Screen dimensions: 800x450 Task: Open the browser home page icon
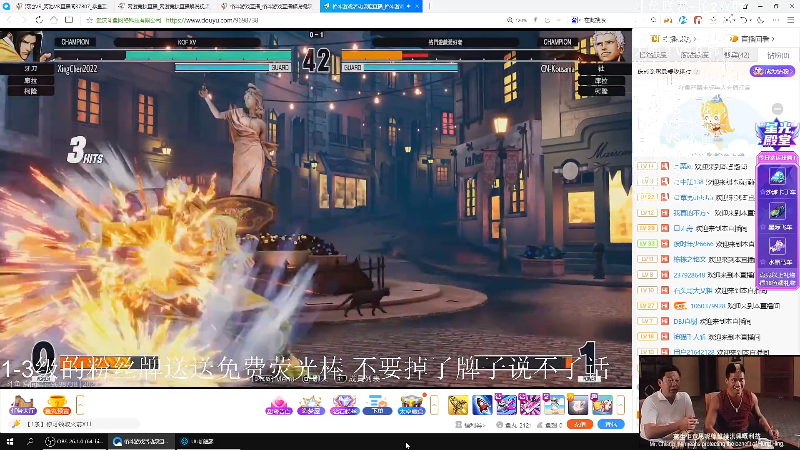click(x=54, y=20)
